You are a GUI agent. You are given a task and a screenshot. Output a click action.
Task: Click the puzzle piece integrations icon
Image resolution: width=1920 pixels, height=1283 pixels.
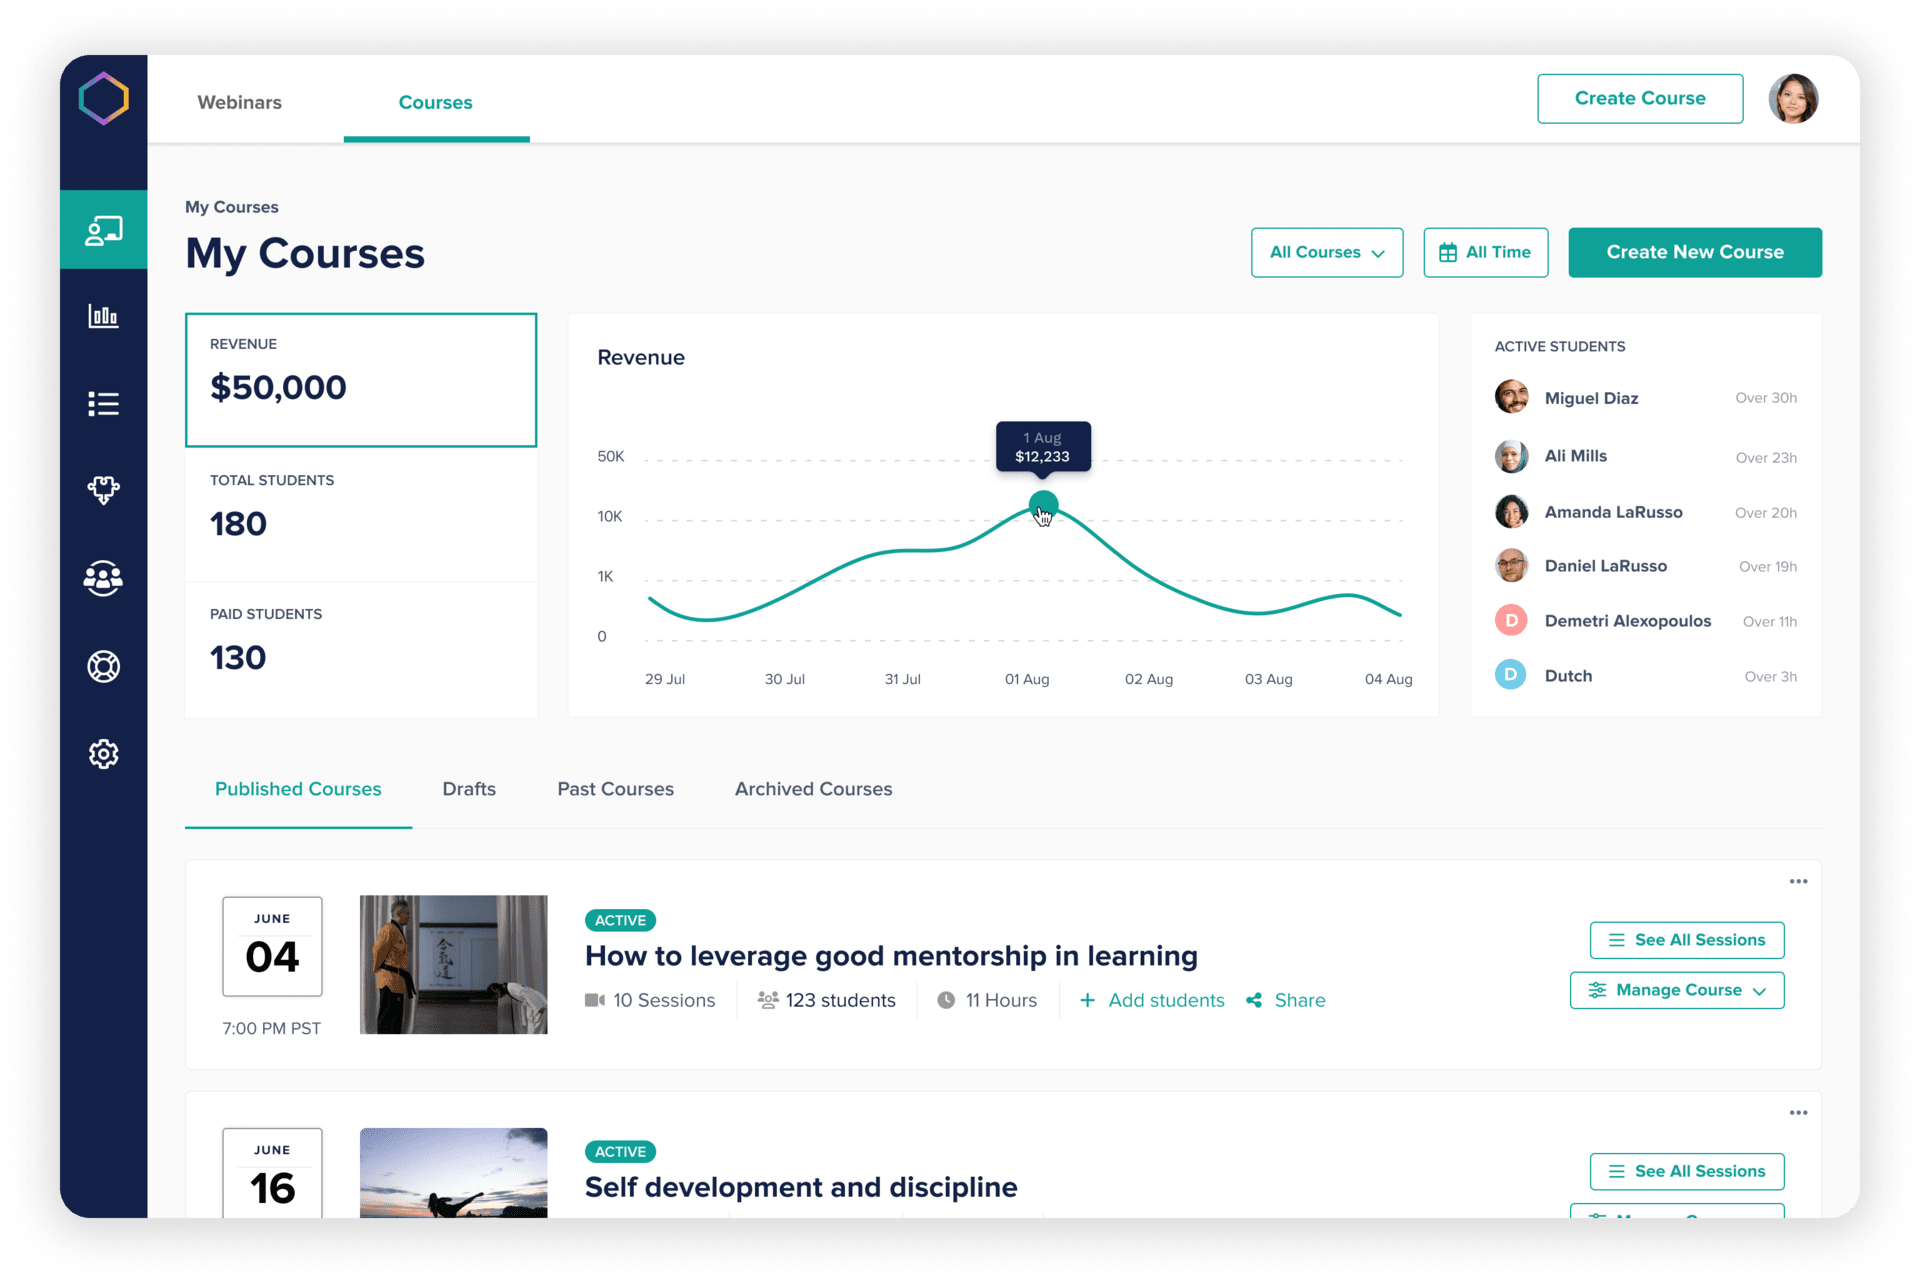[103, 490]
